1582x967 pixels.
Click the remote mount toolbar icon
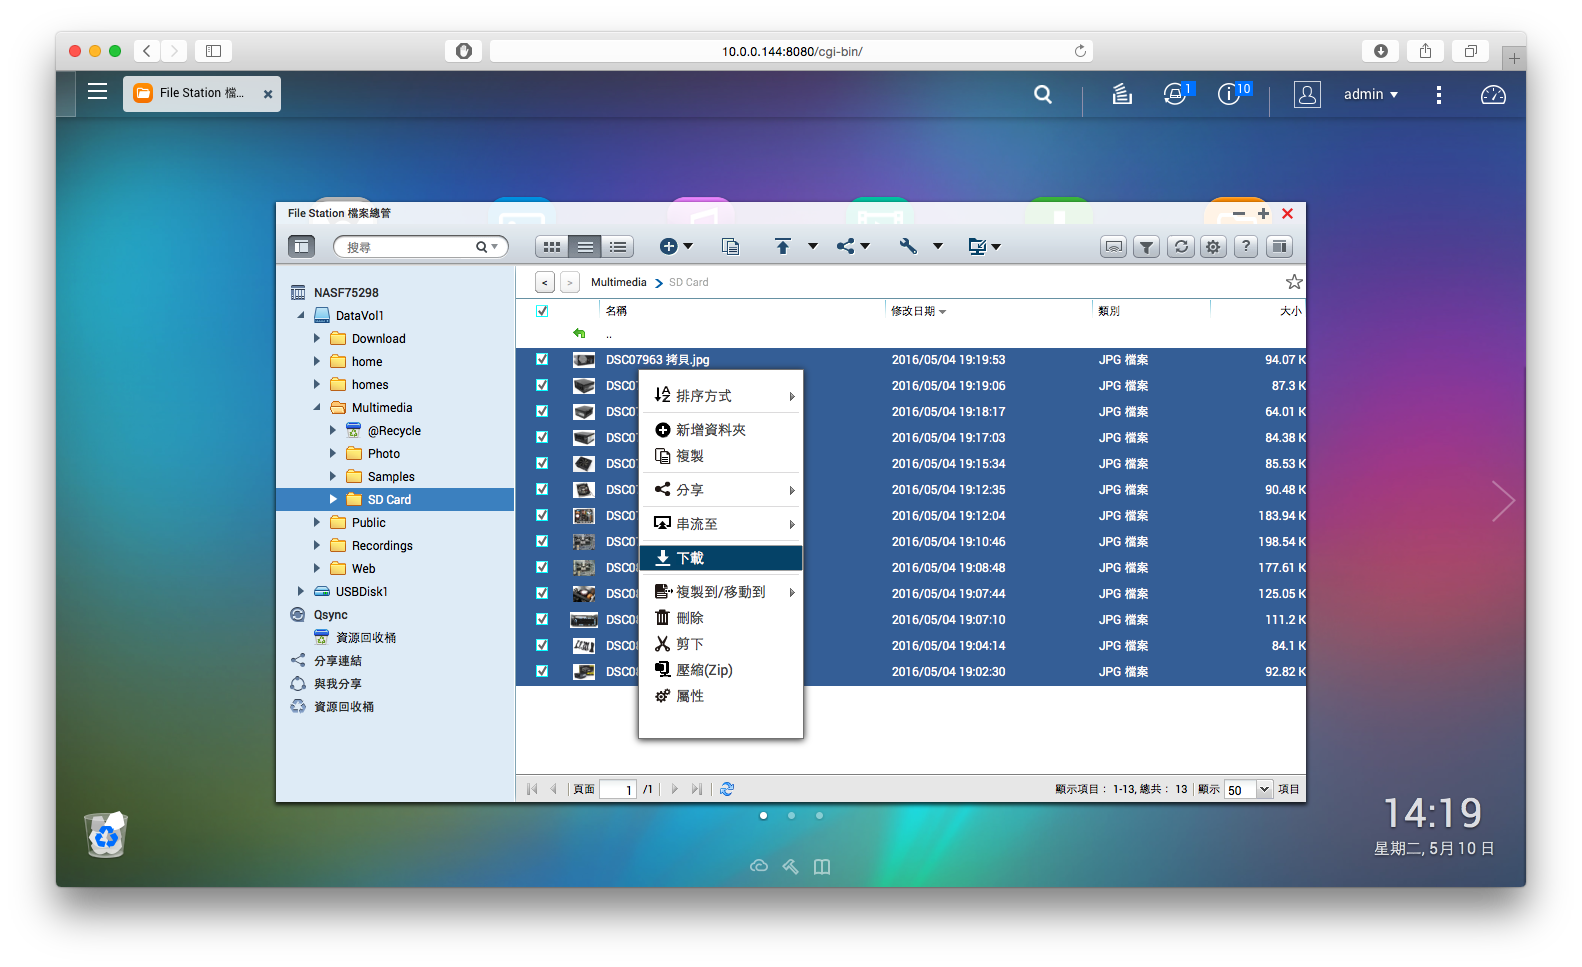(x=977, y=246)
